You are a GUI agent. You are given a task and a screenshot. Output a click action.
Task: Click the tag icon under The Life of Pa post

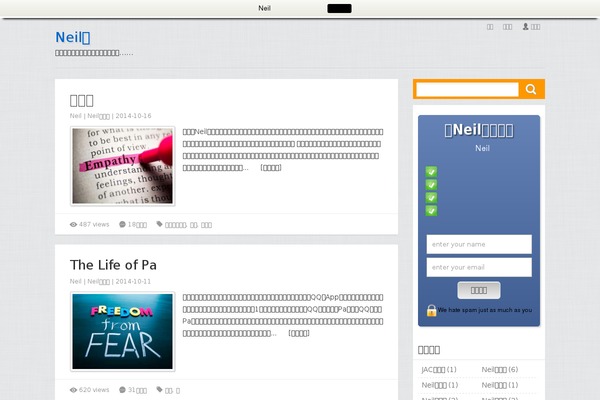tap(159, 390)
